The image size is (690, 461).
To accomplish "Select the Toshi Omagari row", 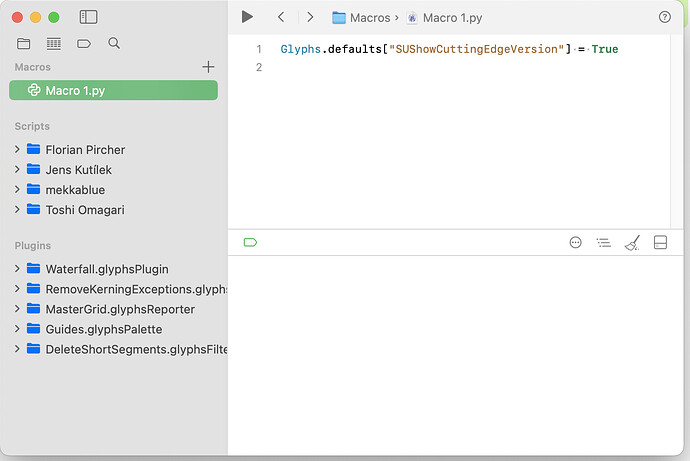I will point(114,210).
